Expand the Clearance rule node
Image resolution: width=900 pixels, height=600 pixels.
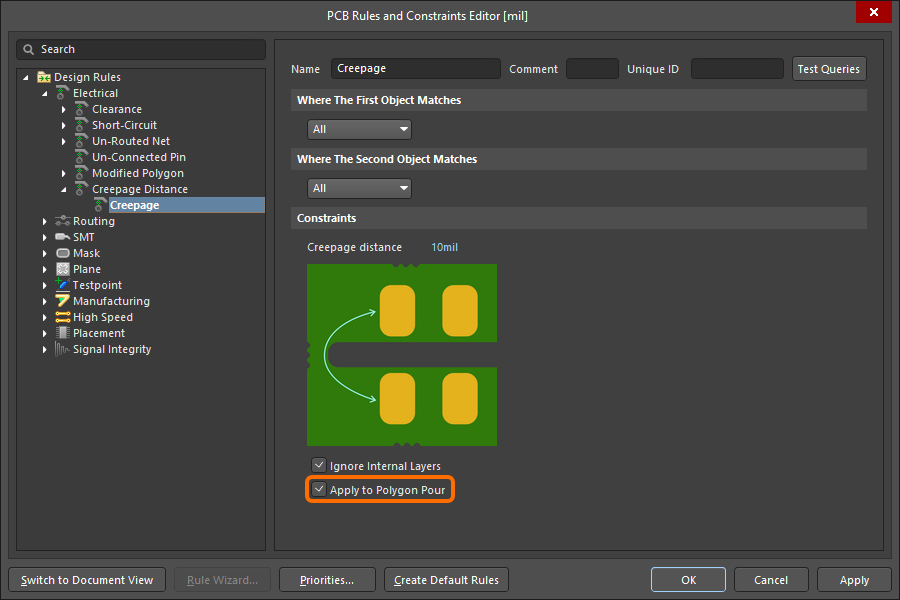(64, 109)
